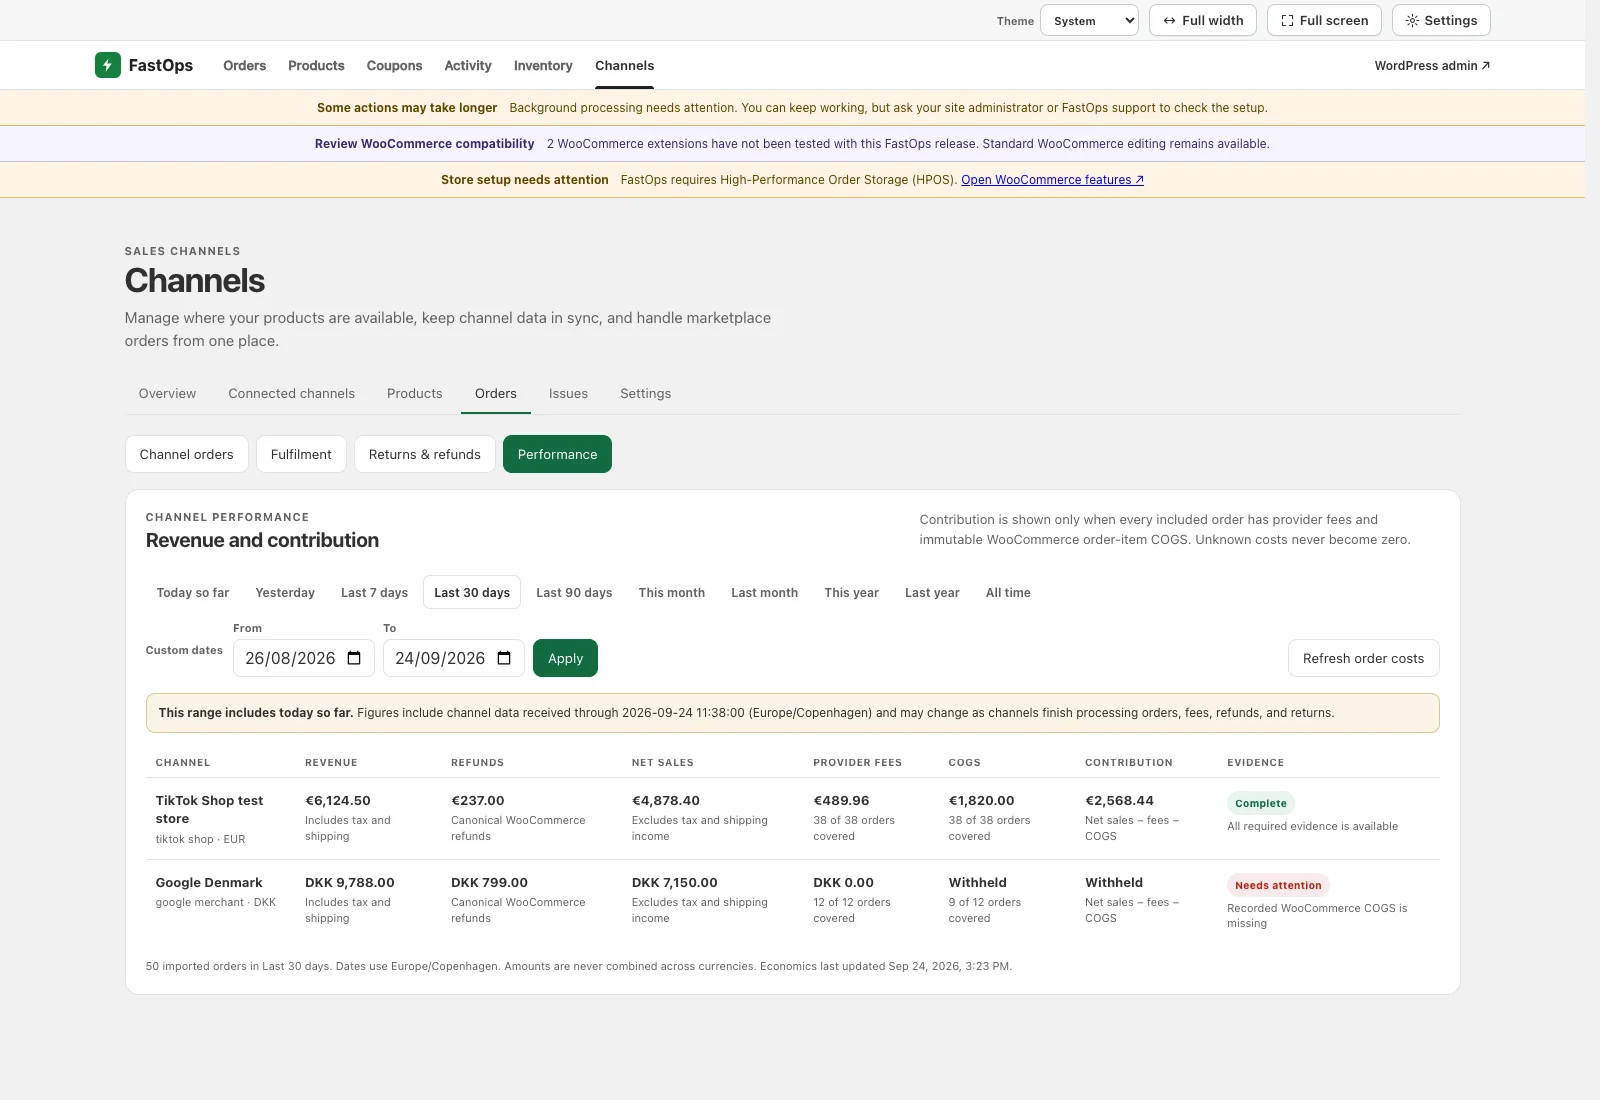Select the This month range
This screenshot has height=1100, width=1600.
pyautogui.click(x=672, y=593)
